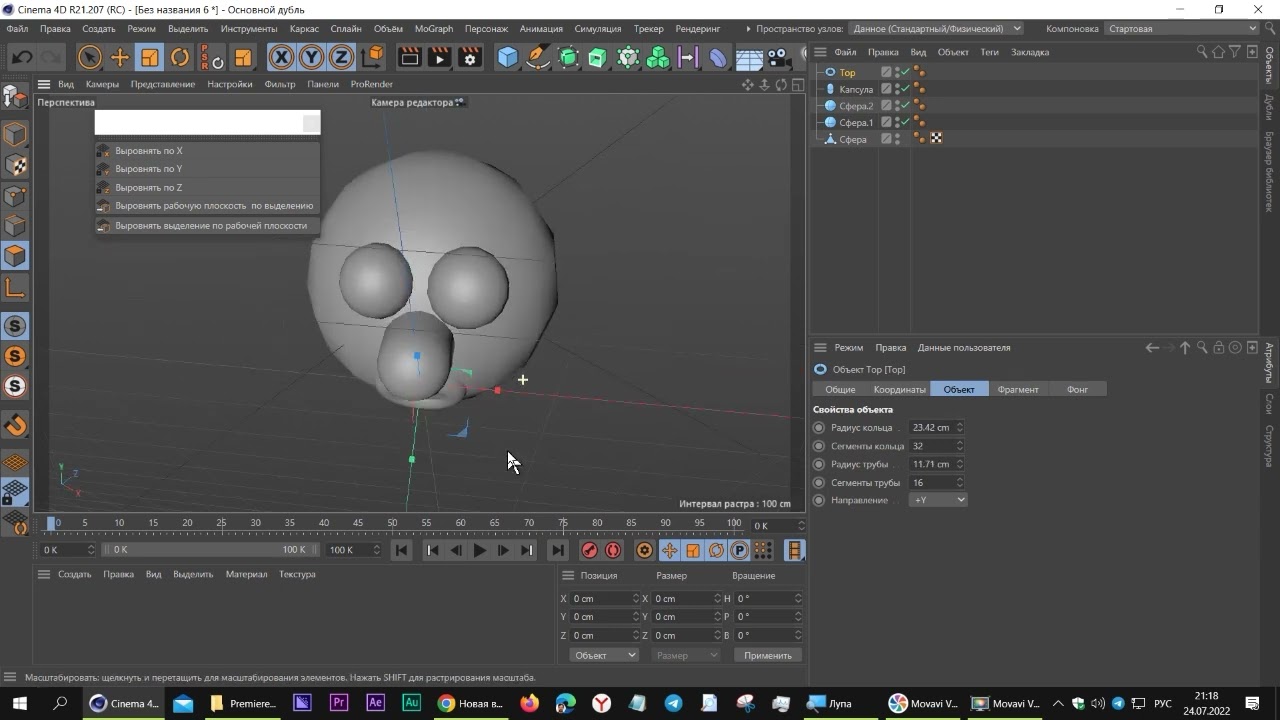Click Радиус кольца stepper arrows
1280x720 pixels.
960,427
